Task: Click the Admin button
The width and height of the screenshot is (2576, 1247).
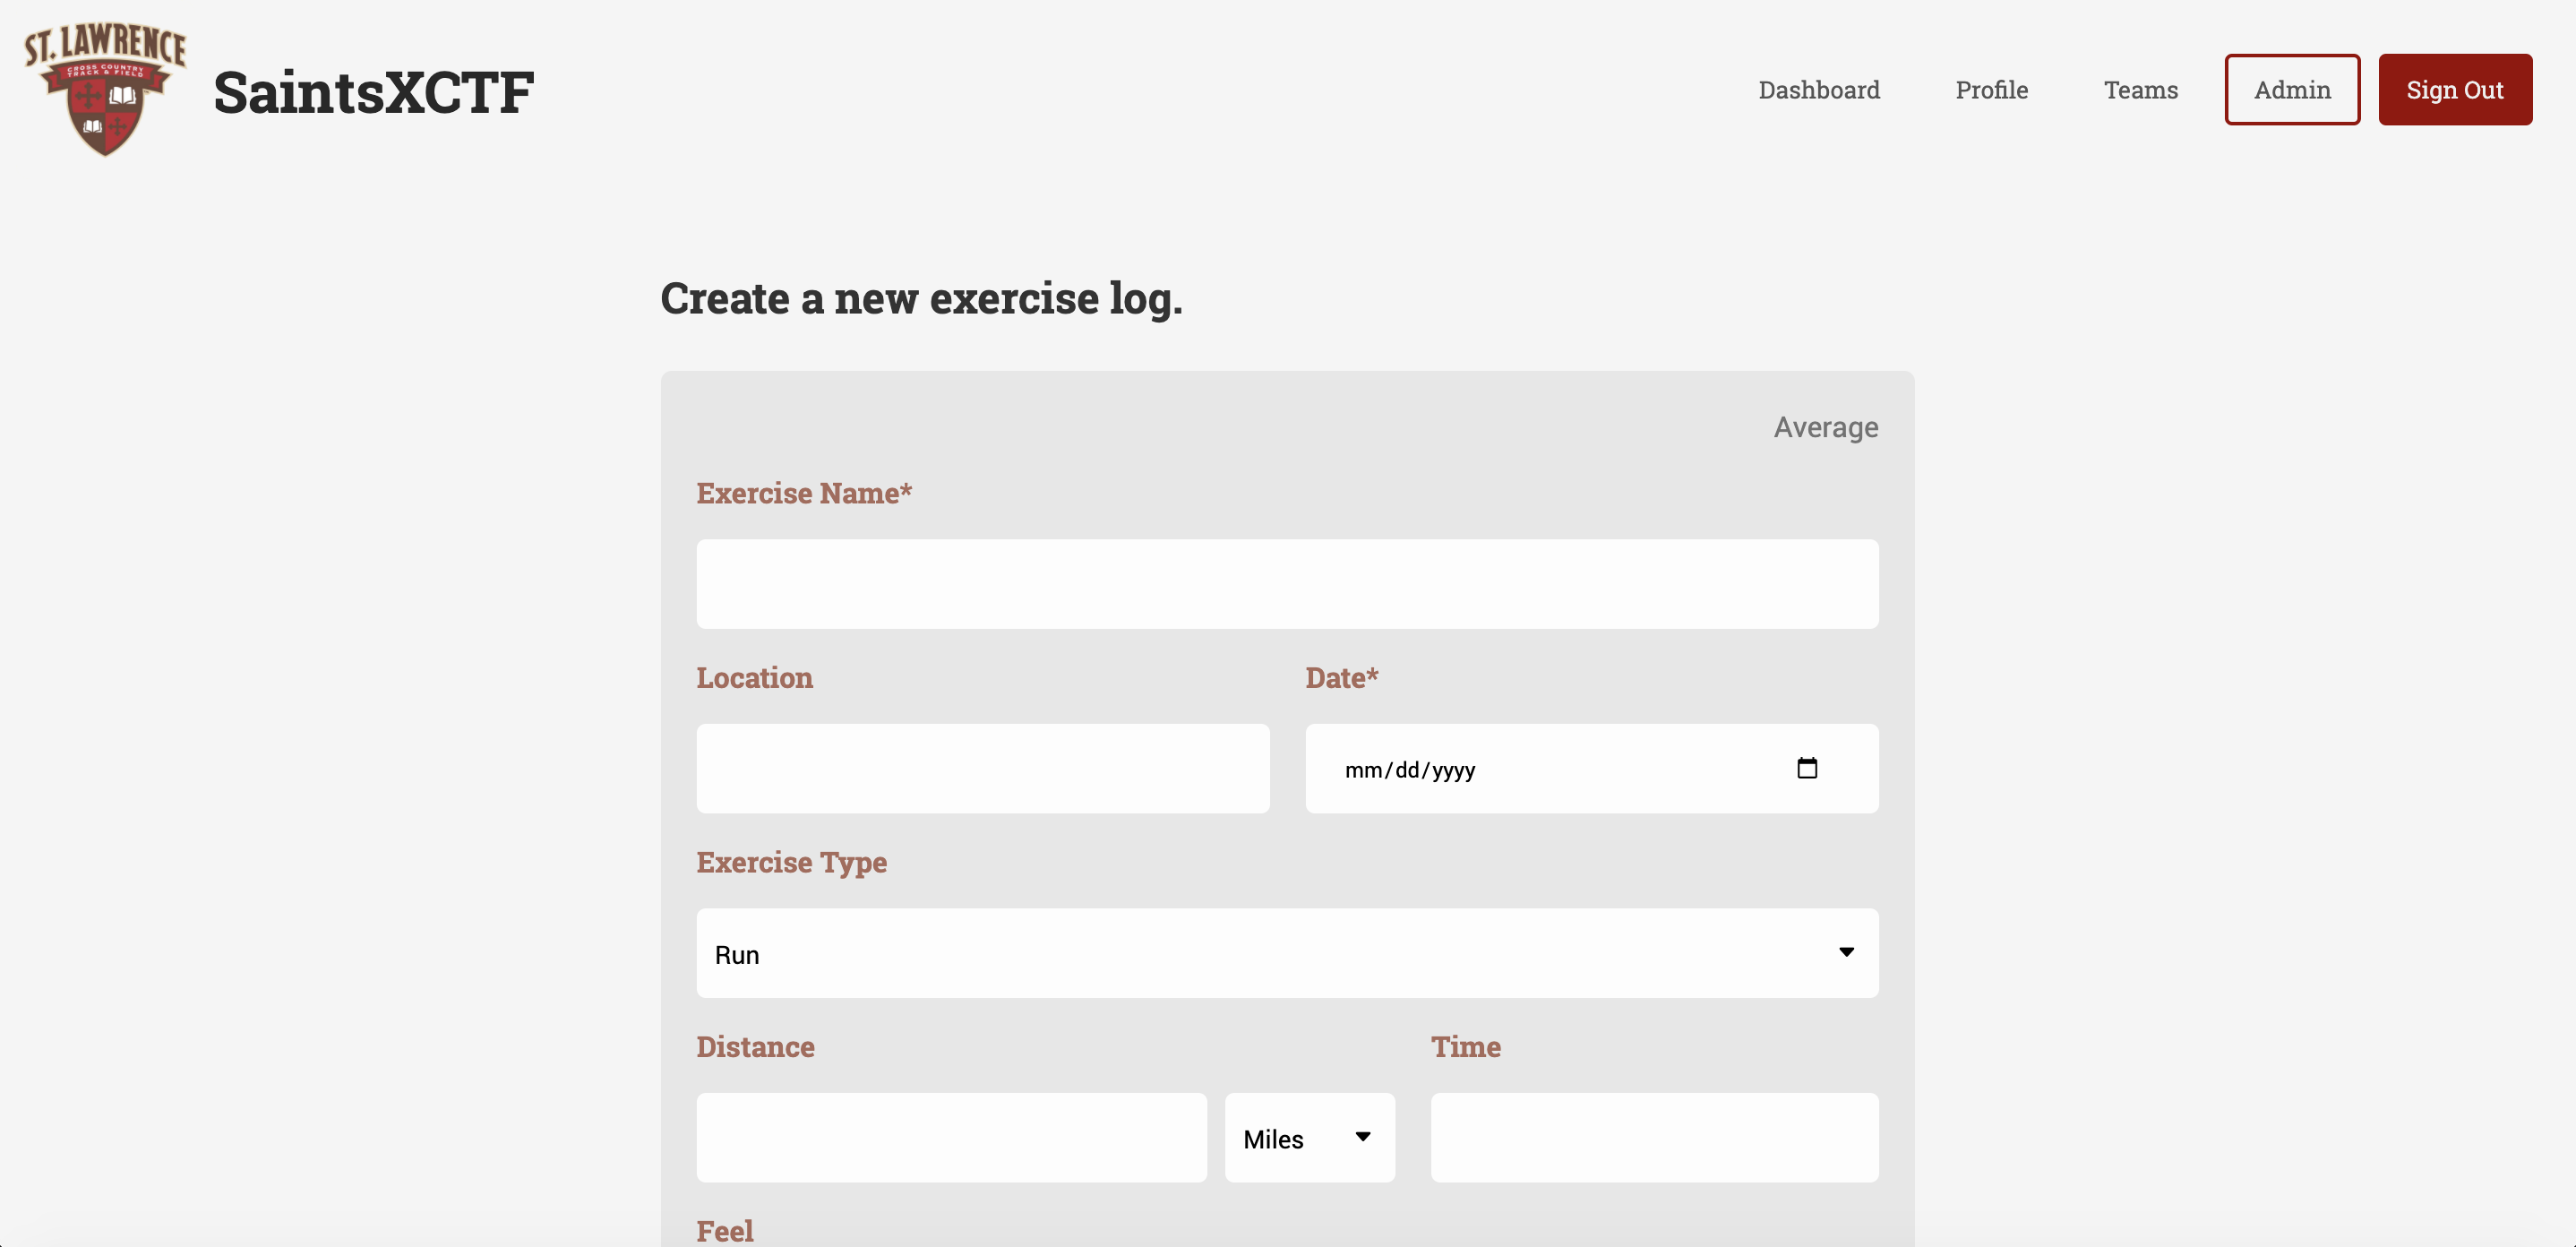Action: [x=2292, y=90]
